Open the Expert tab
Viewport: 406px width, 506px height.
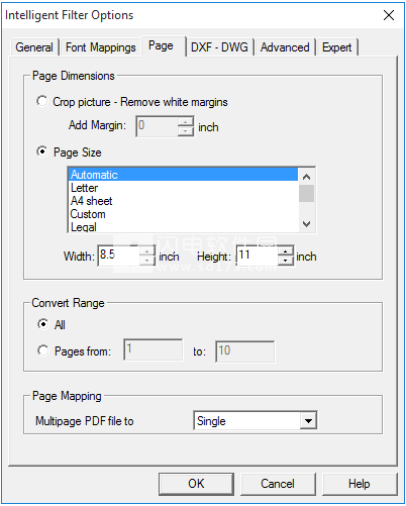(x=337, y=47)
